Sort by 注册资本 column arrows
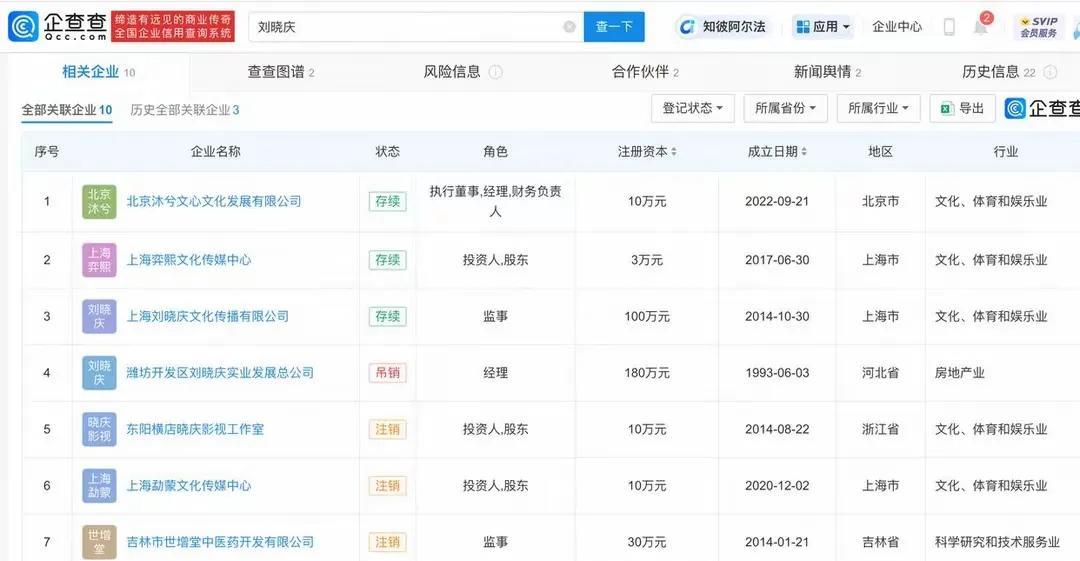1080x561 pixels. click(x=674, y=152)
